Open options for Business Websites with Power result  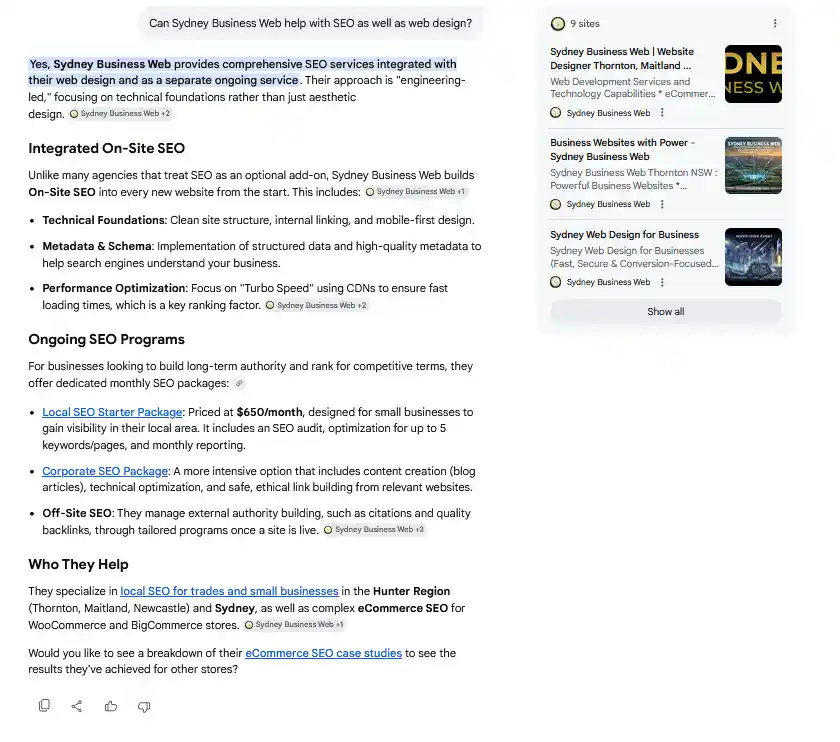[x=662, y=204]
